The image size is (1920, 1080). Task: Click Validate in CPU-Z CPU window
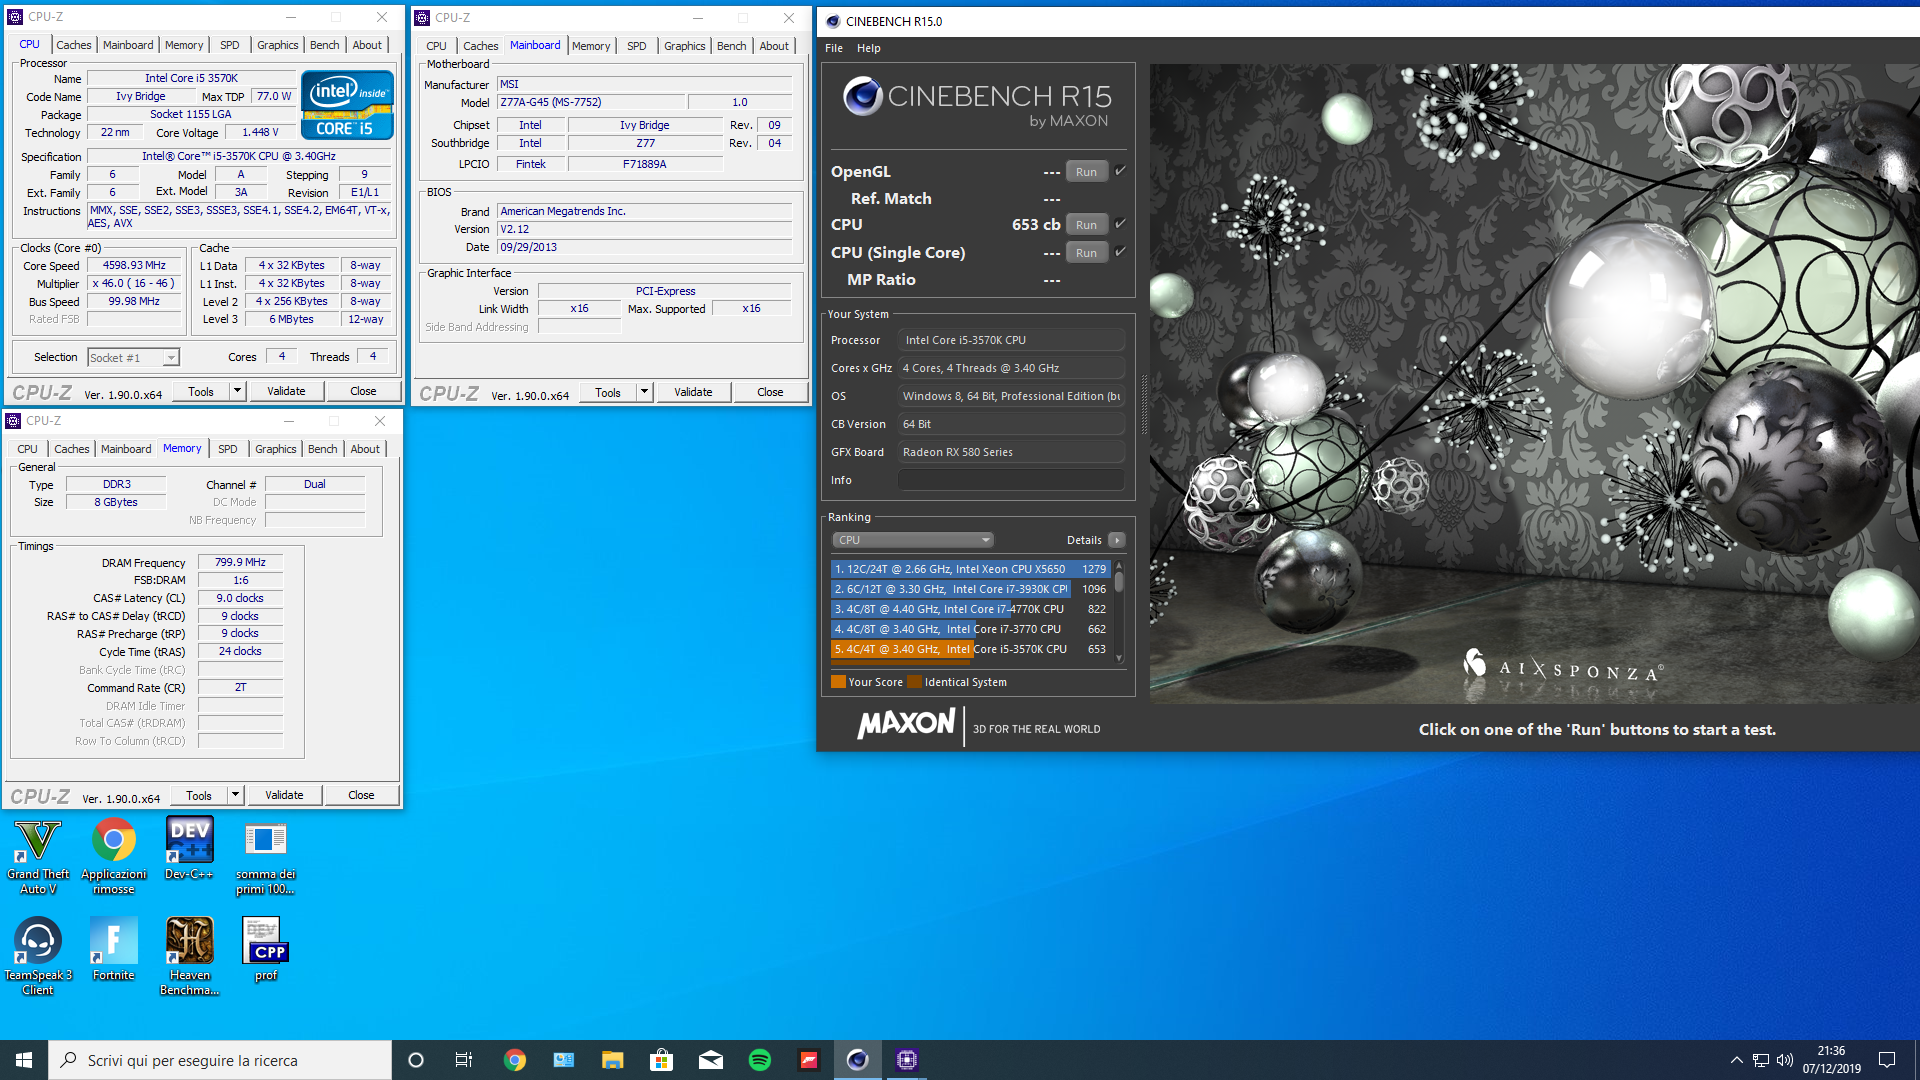[x=286, y=391]
